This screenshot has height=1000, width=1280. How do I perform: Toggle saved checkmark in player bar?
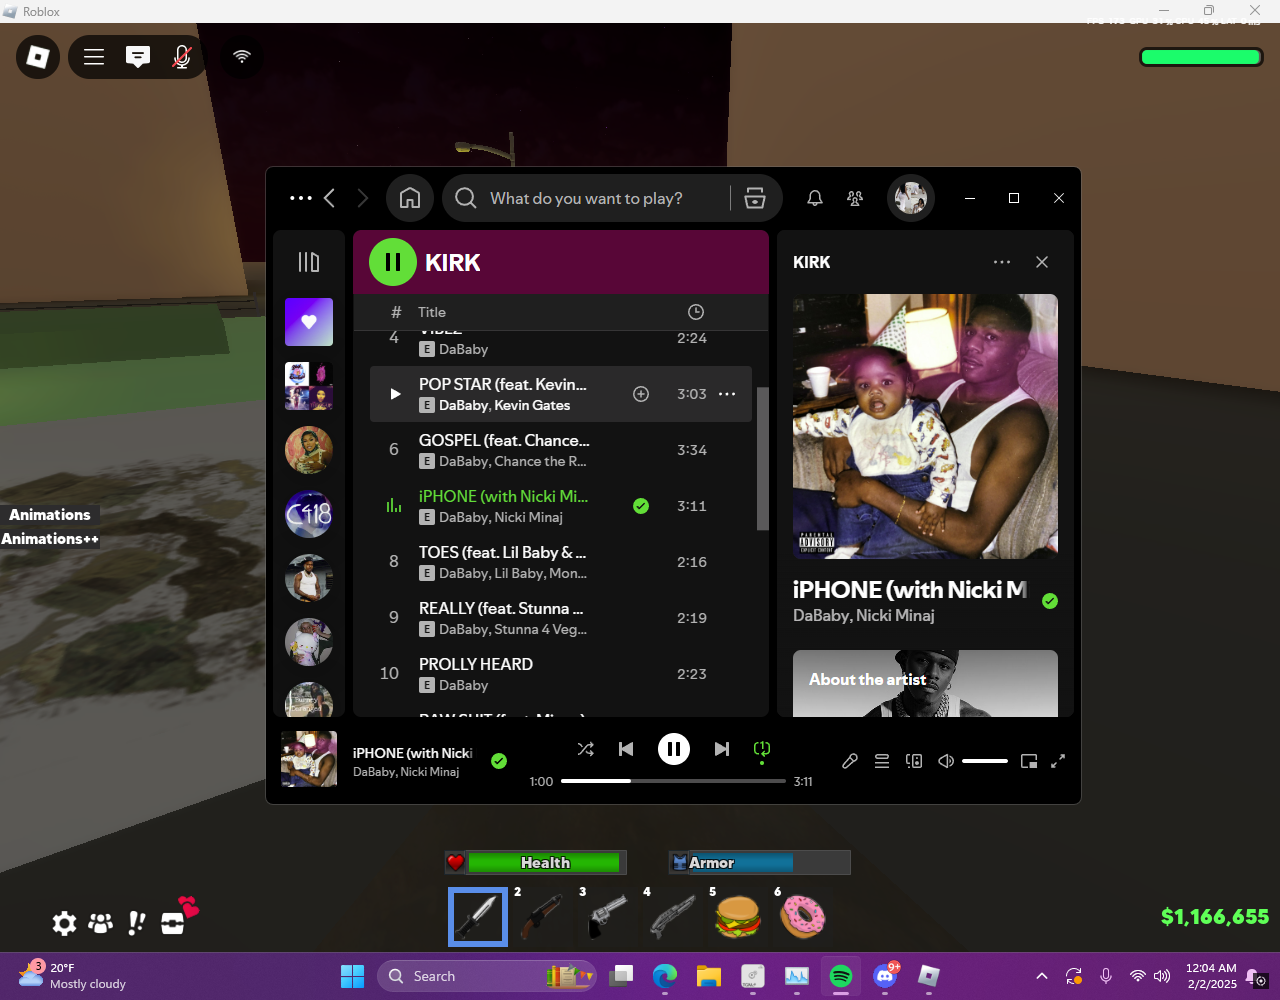499,761
